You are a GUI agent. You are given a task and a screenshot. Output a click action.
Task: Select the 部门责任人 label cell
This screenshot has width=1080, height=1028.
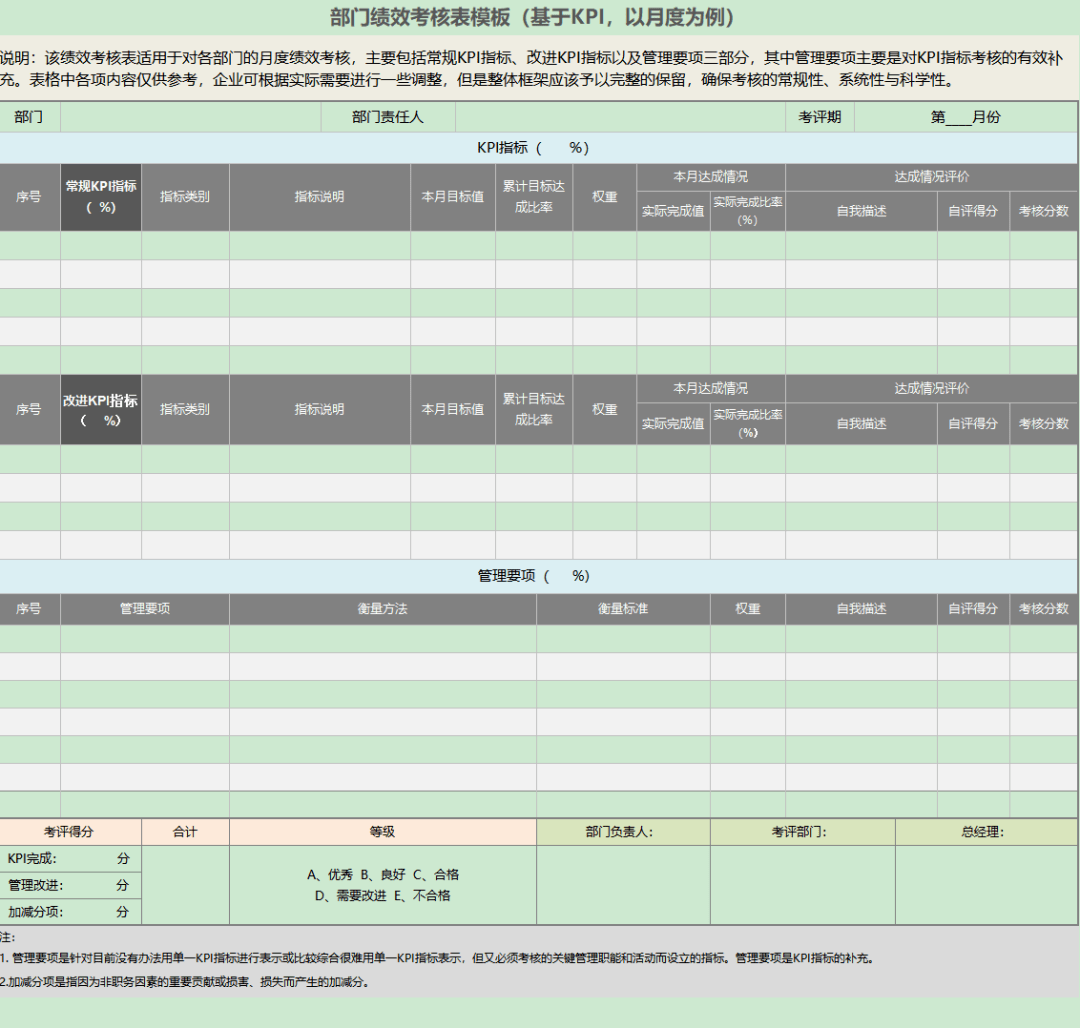[x=388, y=117]
